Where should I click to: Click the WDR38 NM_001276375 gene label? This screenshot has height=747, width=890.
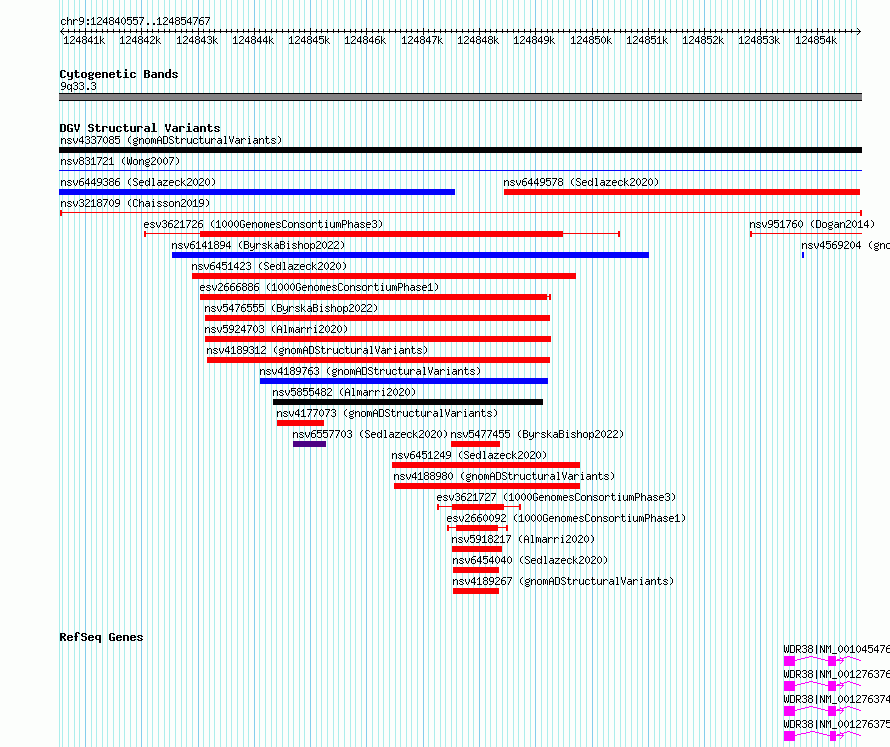pyautogui.click(x=836, y=724)
